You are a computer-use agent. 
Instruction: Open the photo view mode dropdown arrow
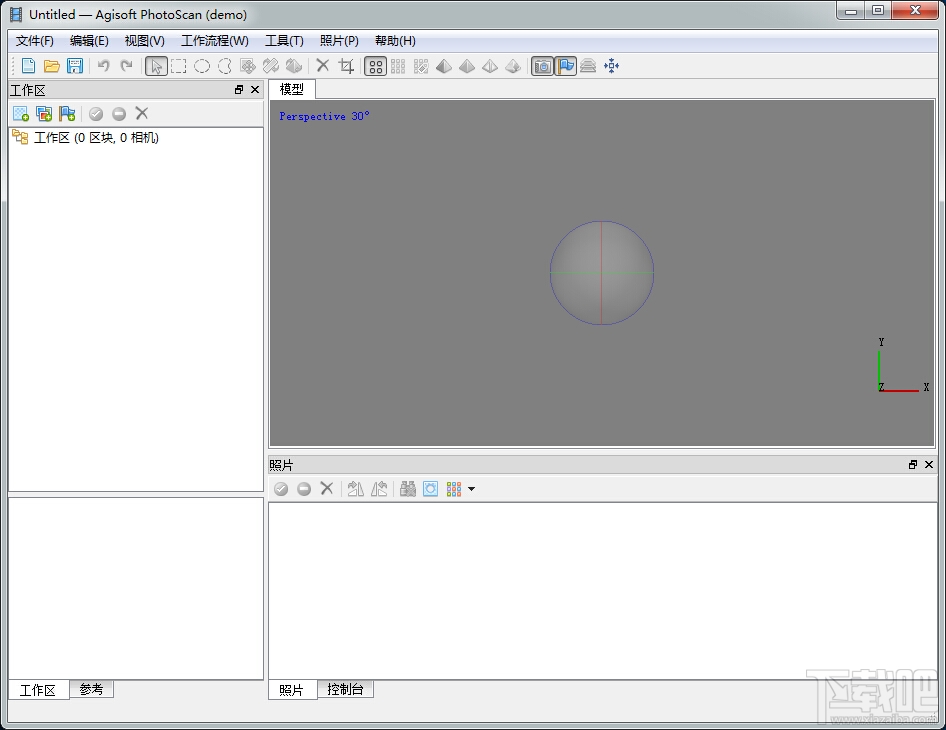point(471,489)
